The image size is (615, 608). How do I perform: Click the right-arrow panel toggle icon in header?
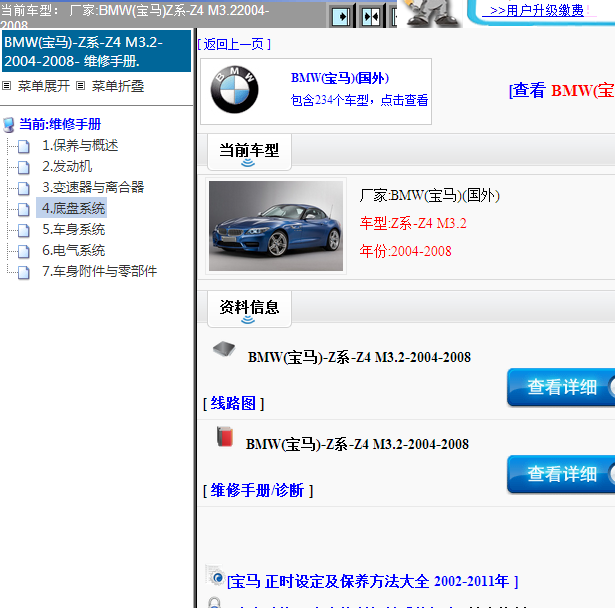coord(340,17)
